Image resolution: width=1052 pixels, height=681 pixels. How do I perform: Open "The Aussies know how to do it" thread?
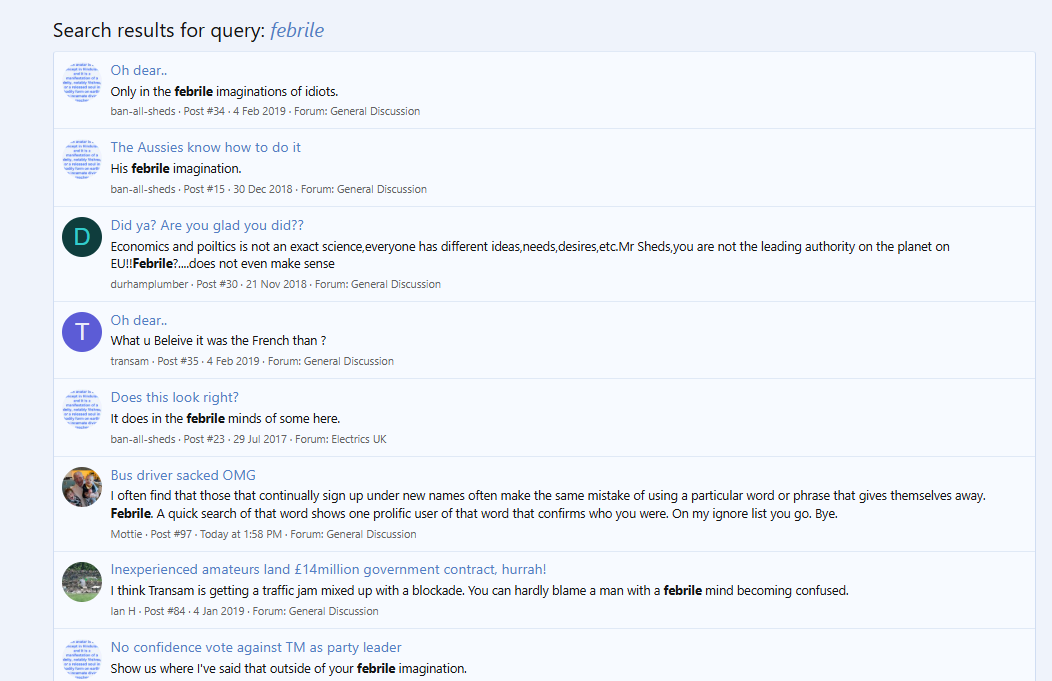205,147
